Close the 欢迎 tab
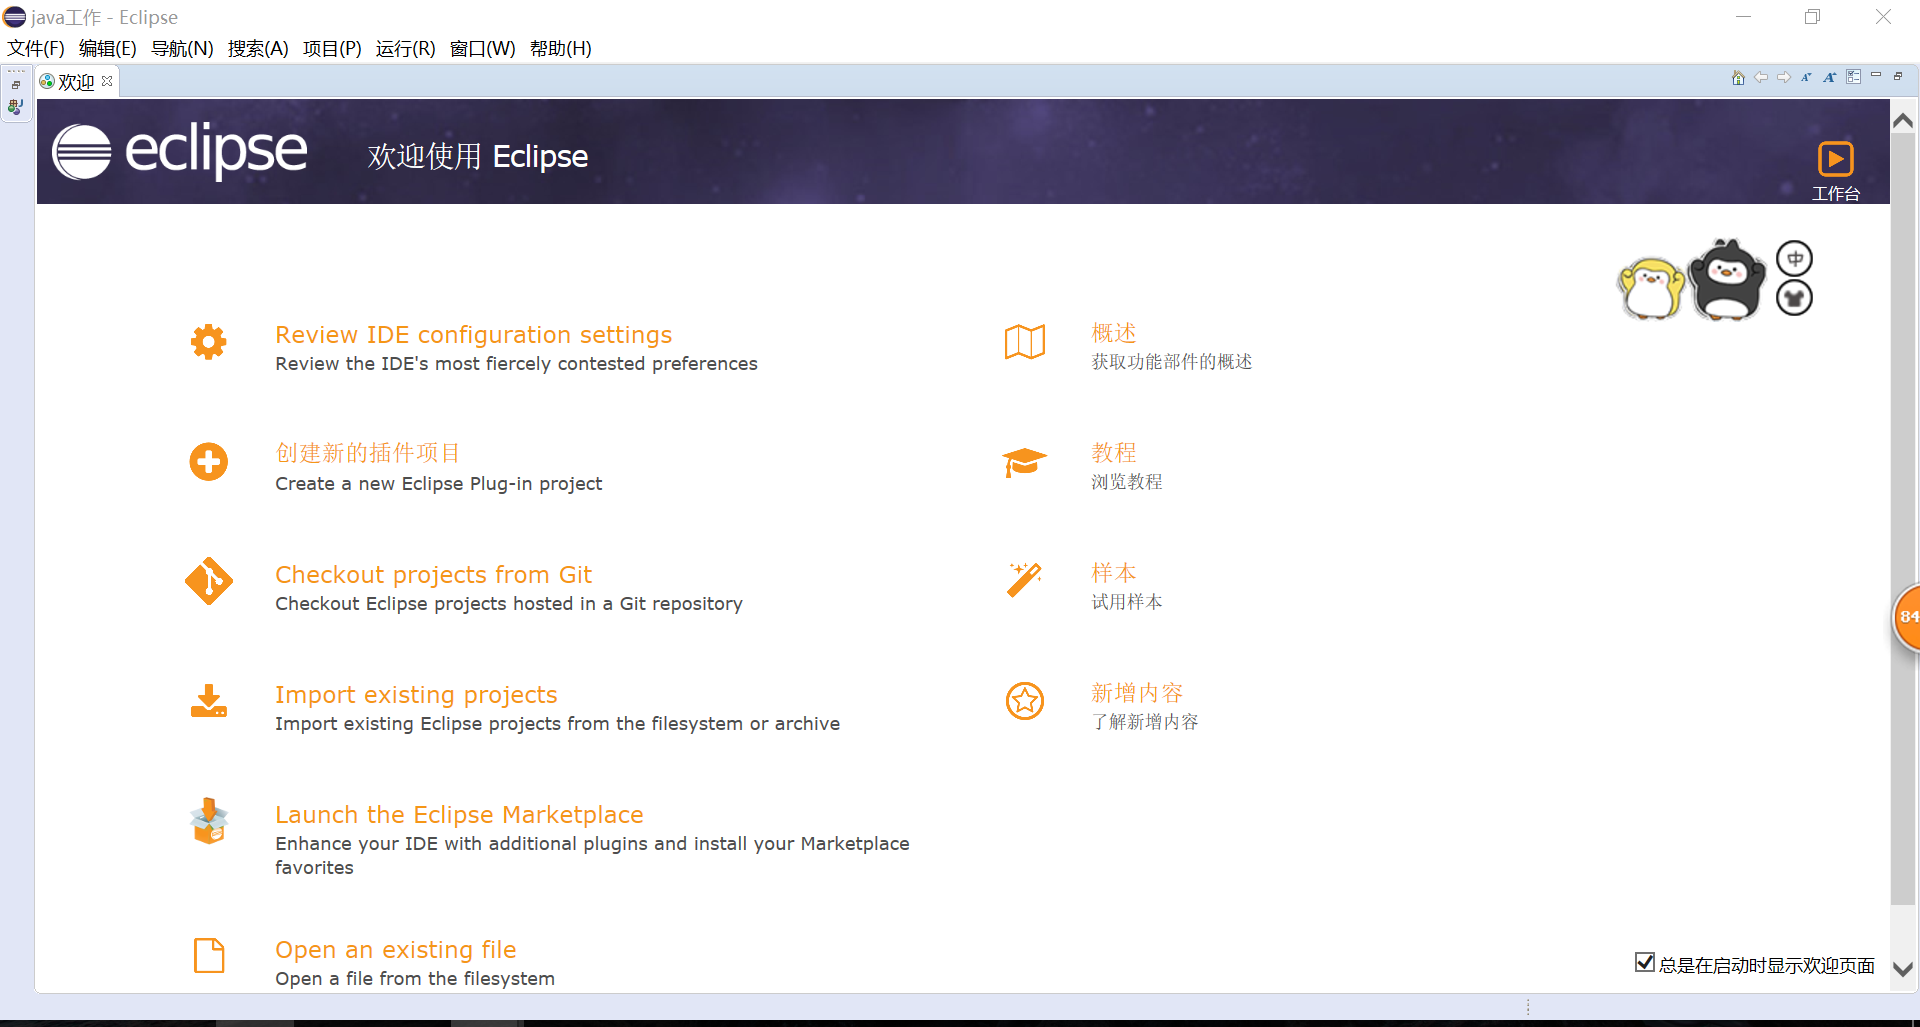The width and height of the screenshot is (1920, 1027). [107, 81]
